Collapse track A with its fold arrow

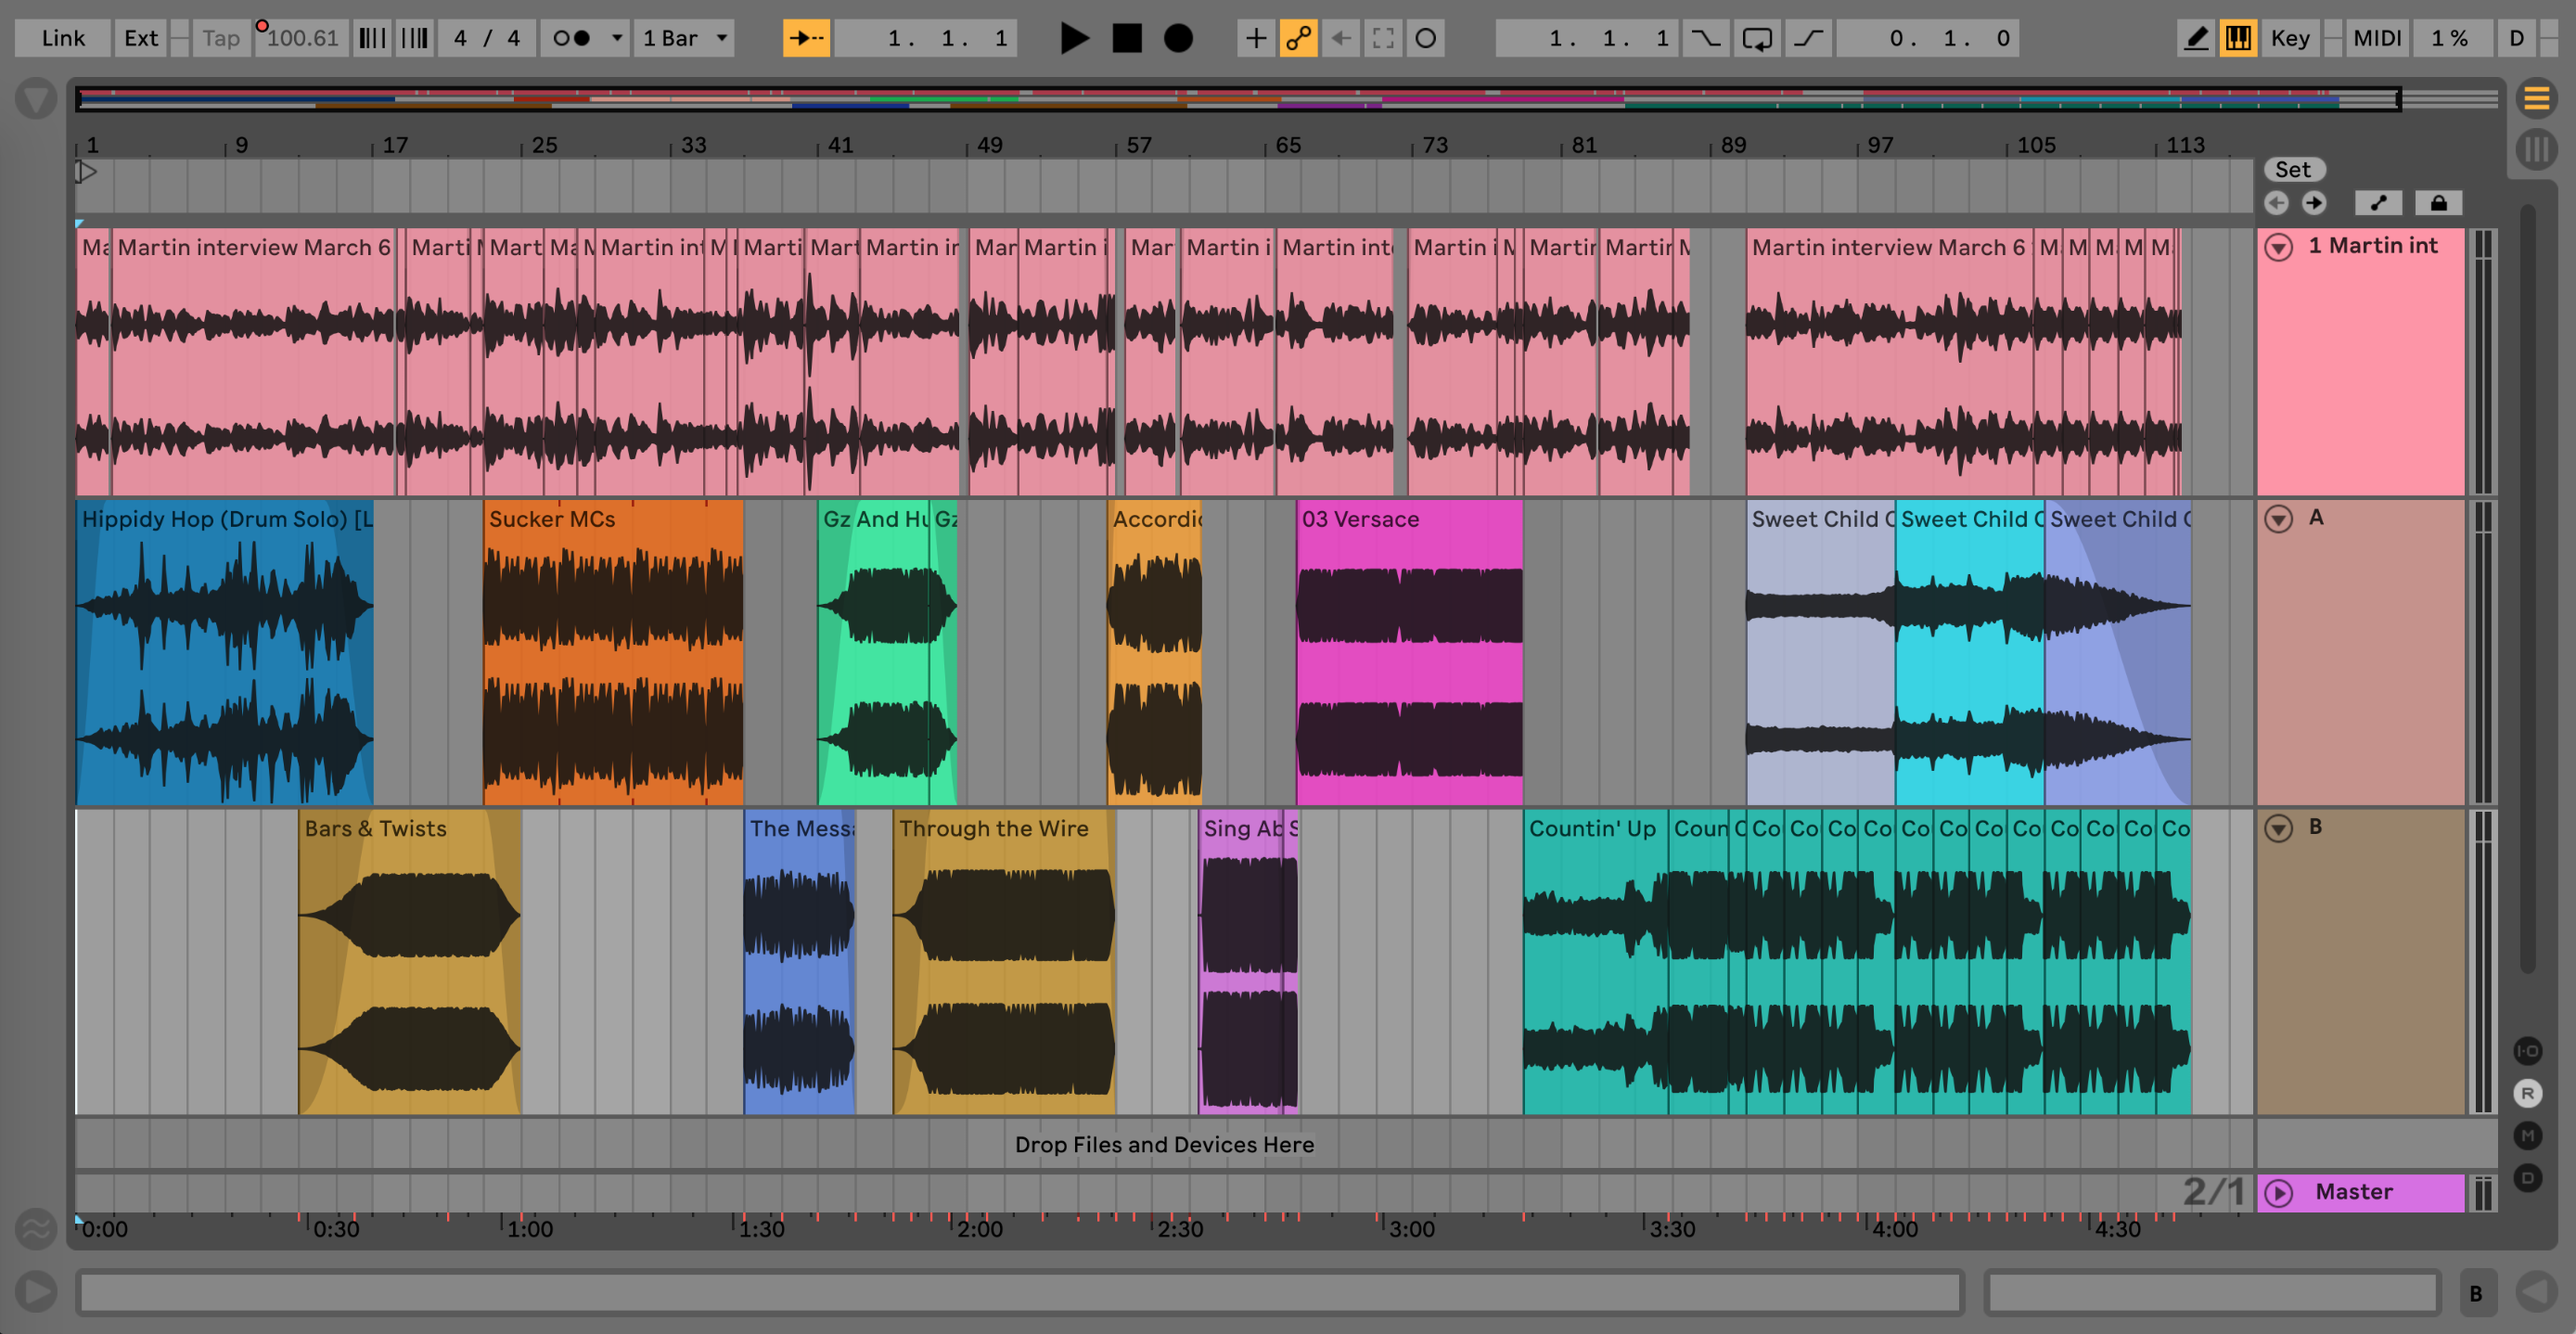pyautogui.click(x=2279, y=519)
